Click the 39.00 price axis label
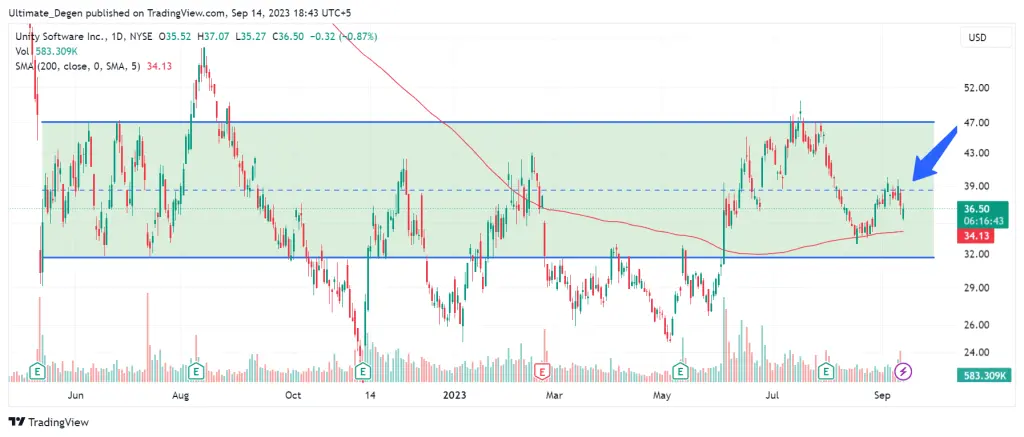The image size is (1024, 437). coord(977,186)
